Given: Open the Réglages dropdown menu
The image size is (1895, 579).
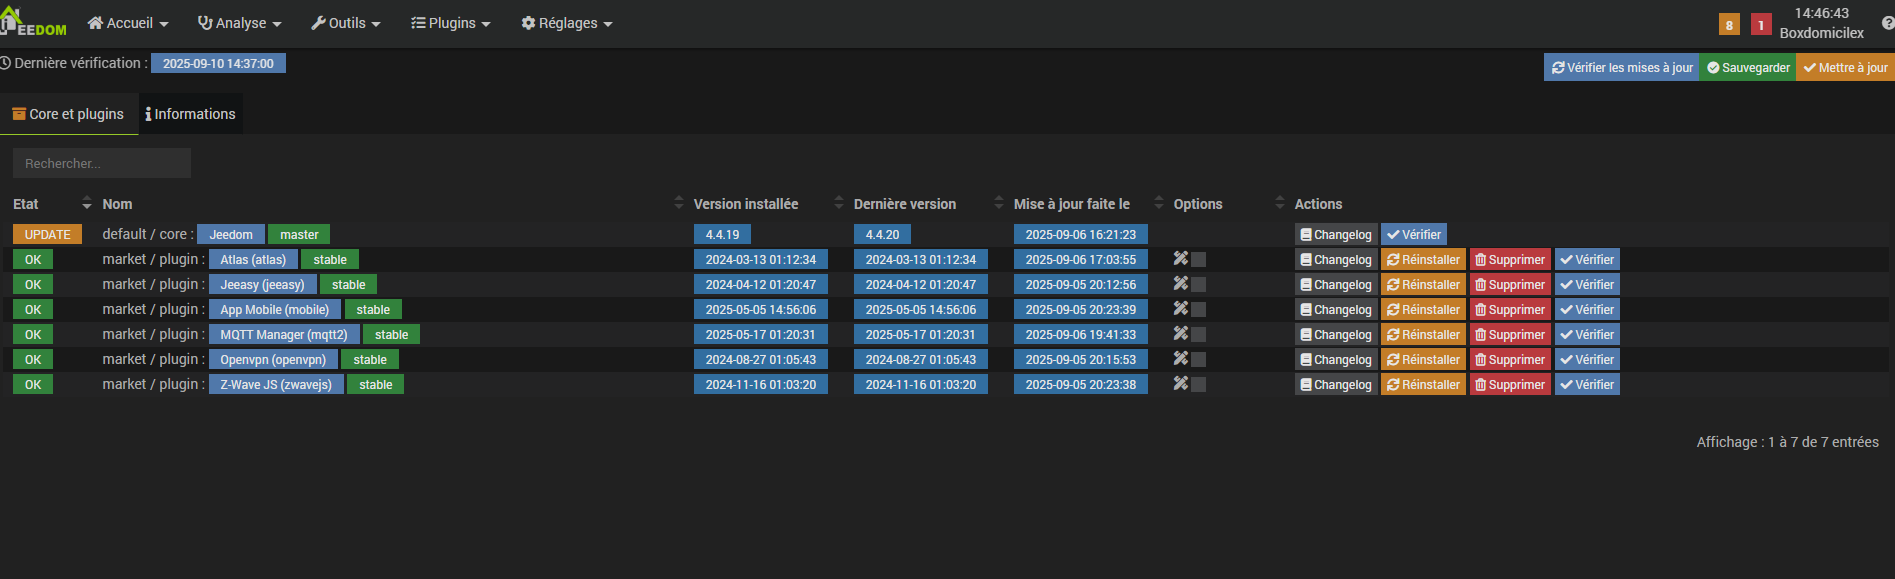Looking at the screenshot, I should click(567, 23).
